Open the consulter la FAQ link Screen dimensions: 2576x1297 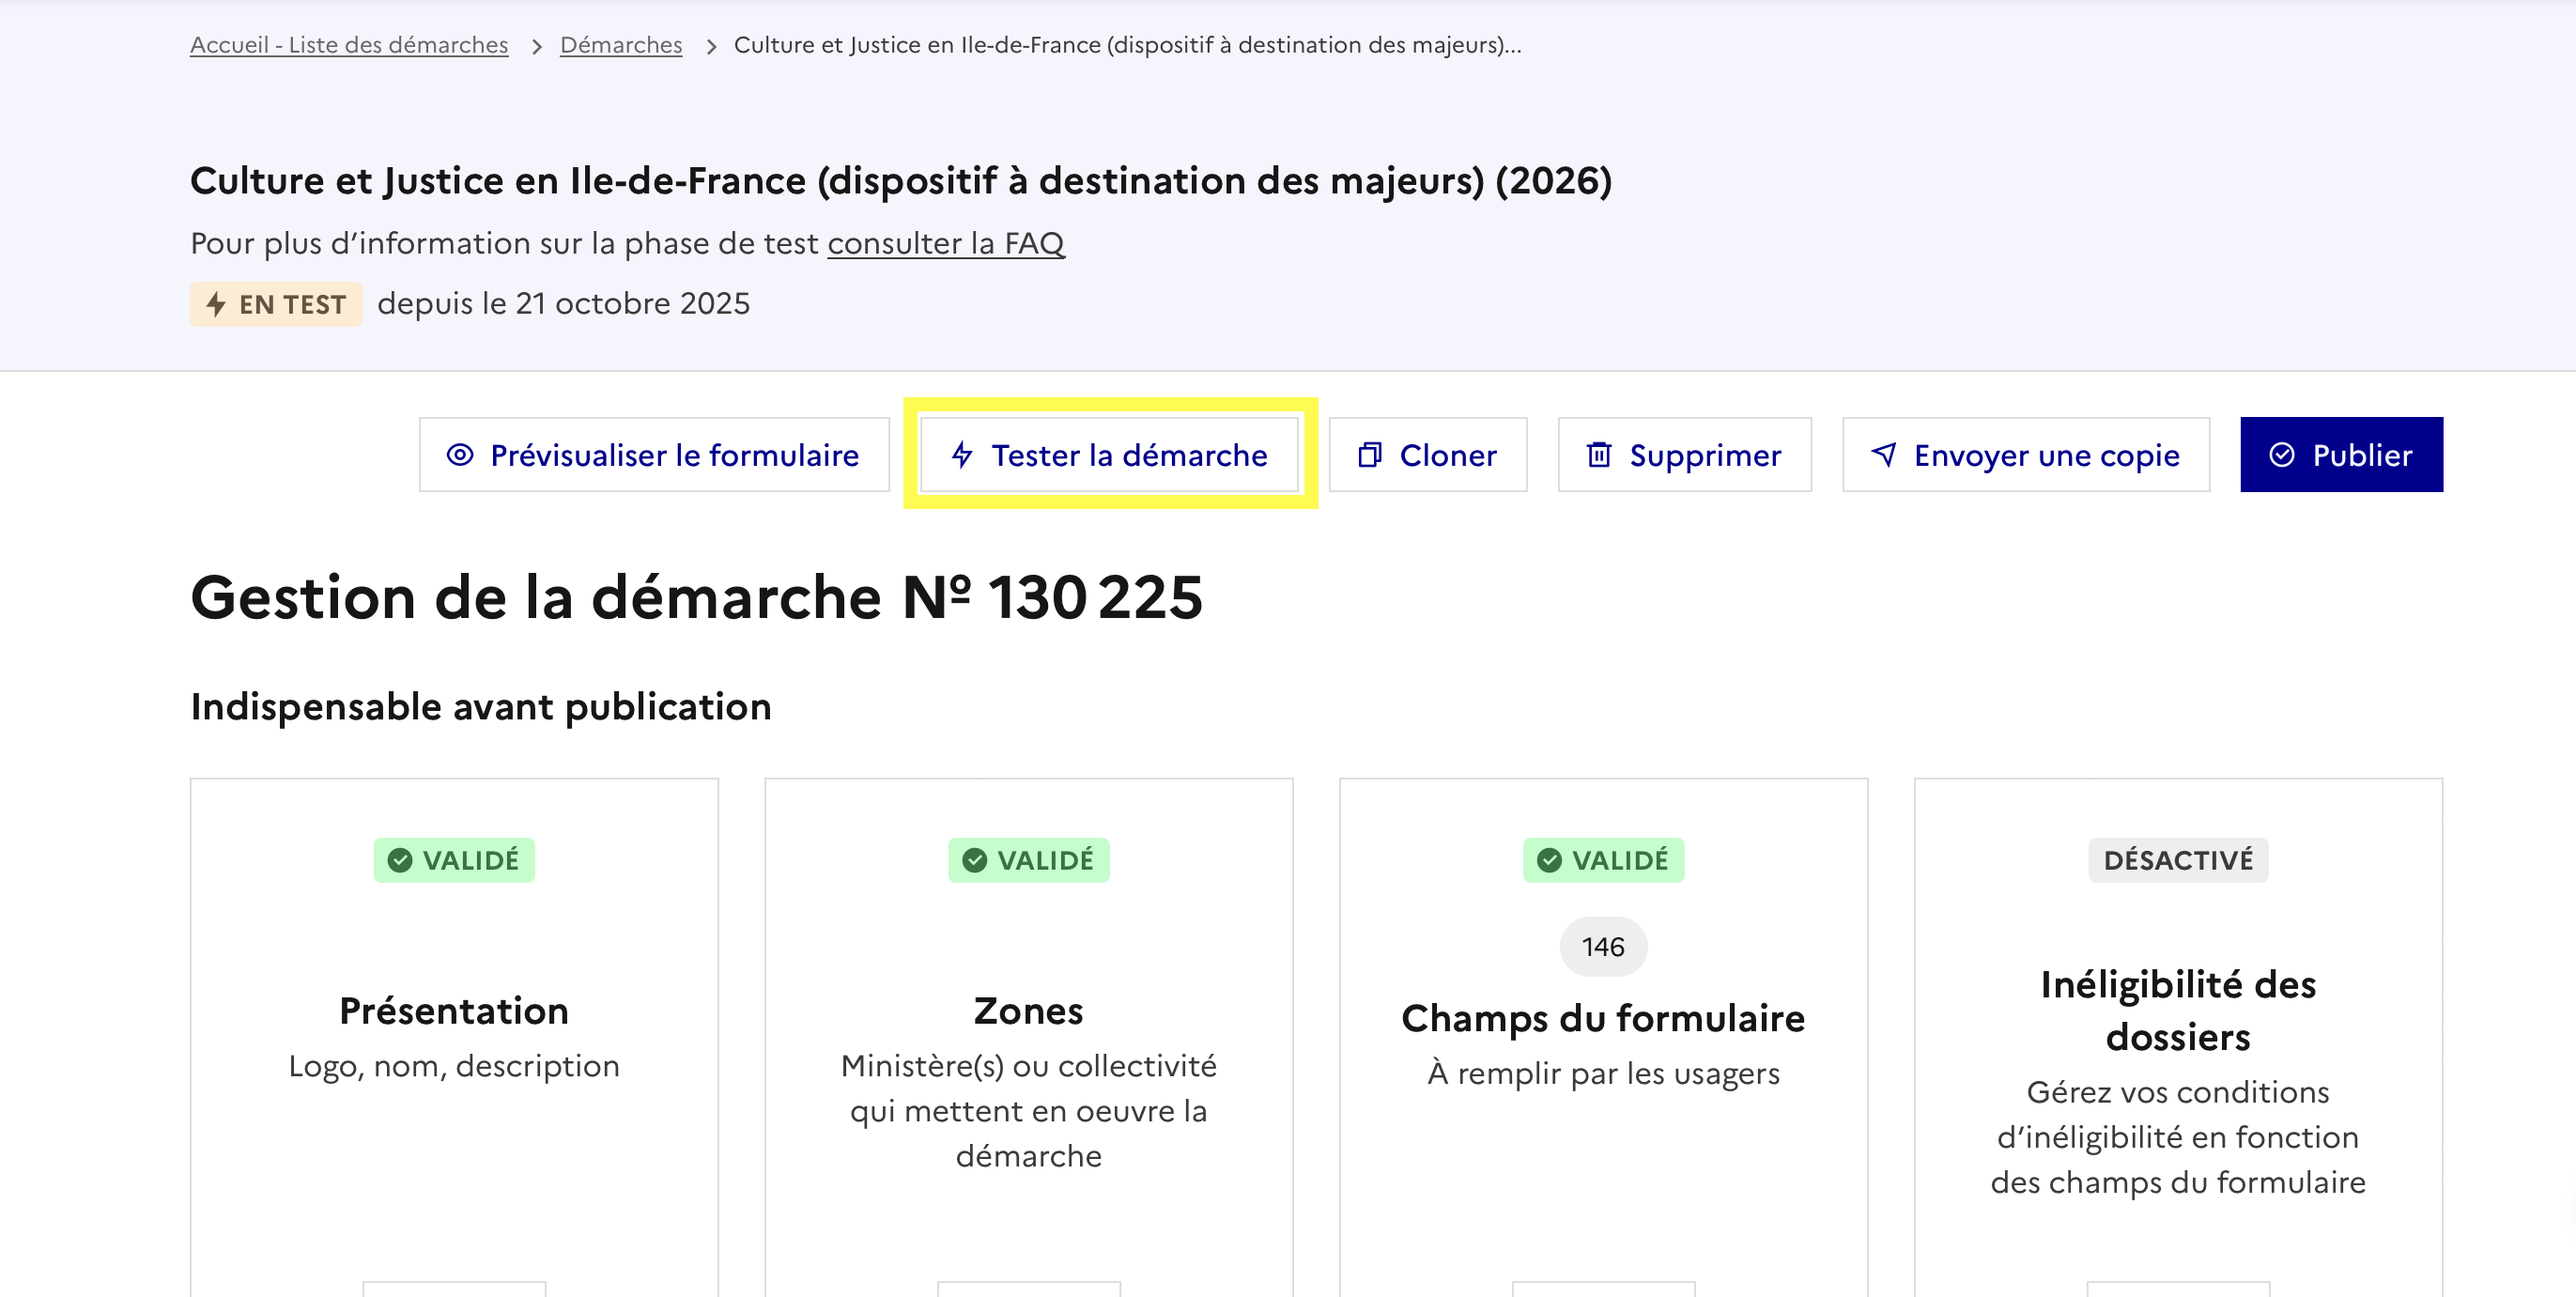coord(946,243)
